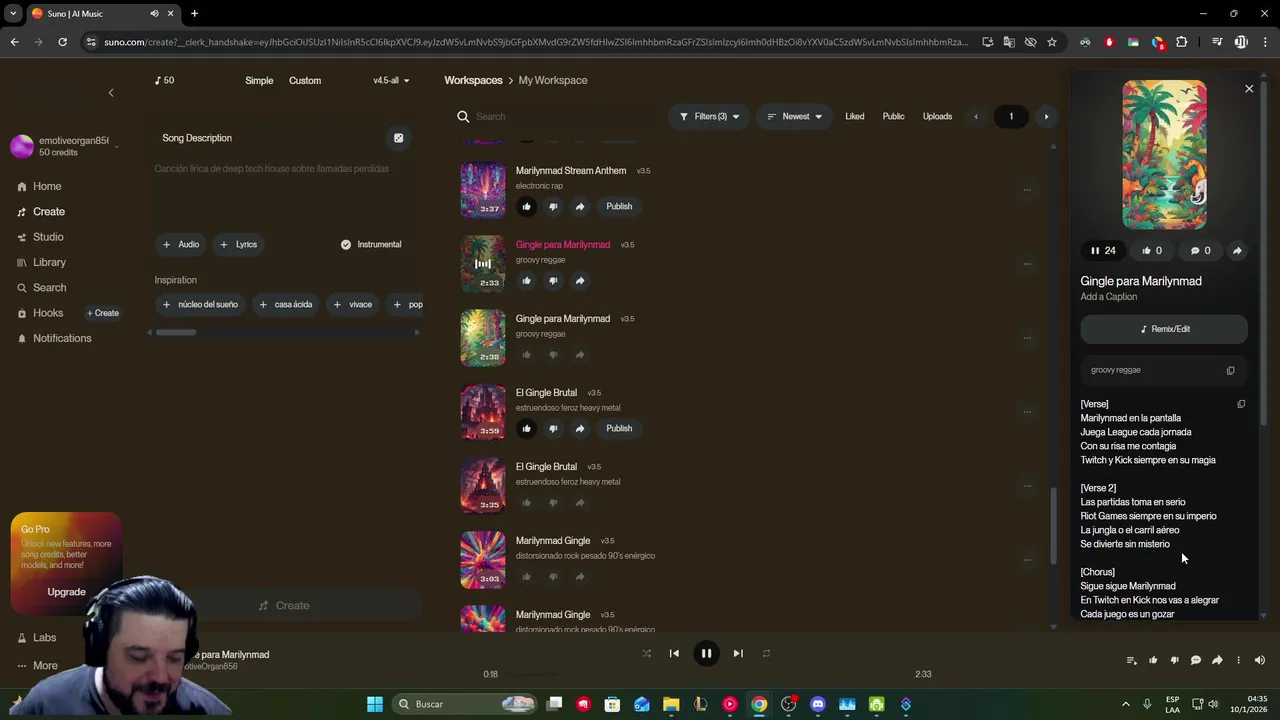Viewport: 1280px width, 720px height.
Task: Open Marilynmad Gingle 3:03 song title
Action: pos(553,541)
